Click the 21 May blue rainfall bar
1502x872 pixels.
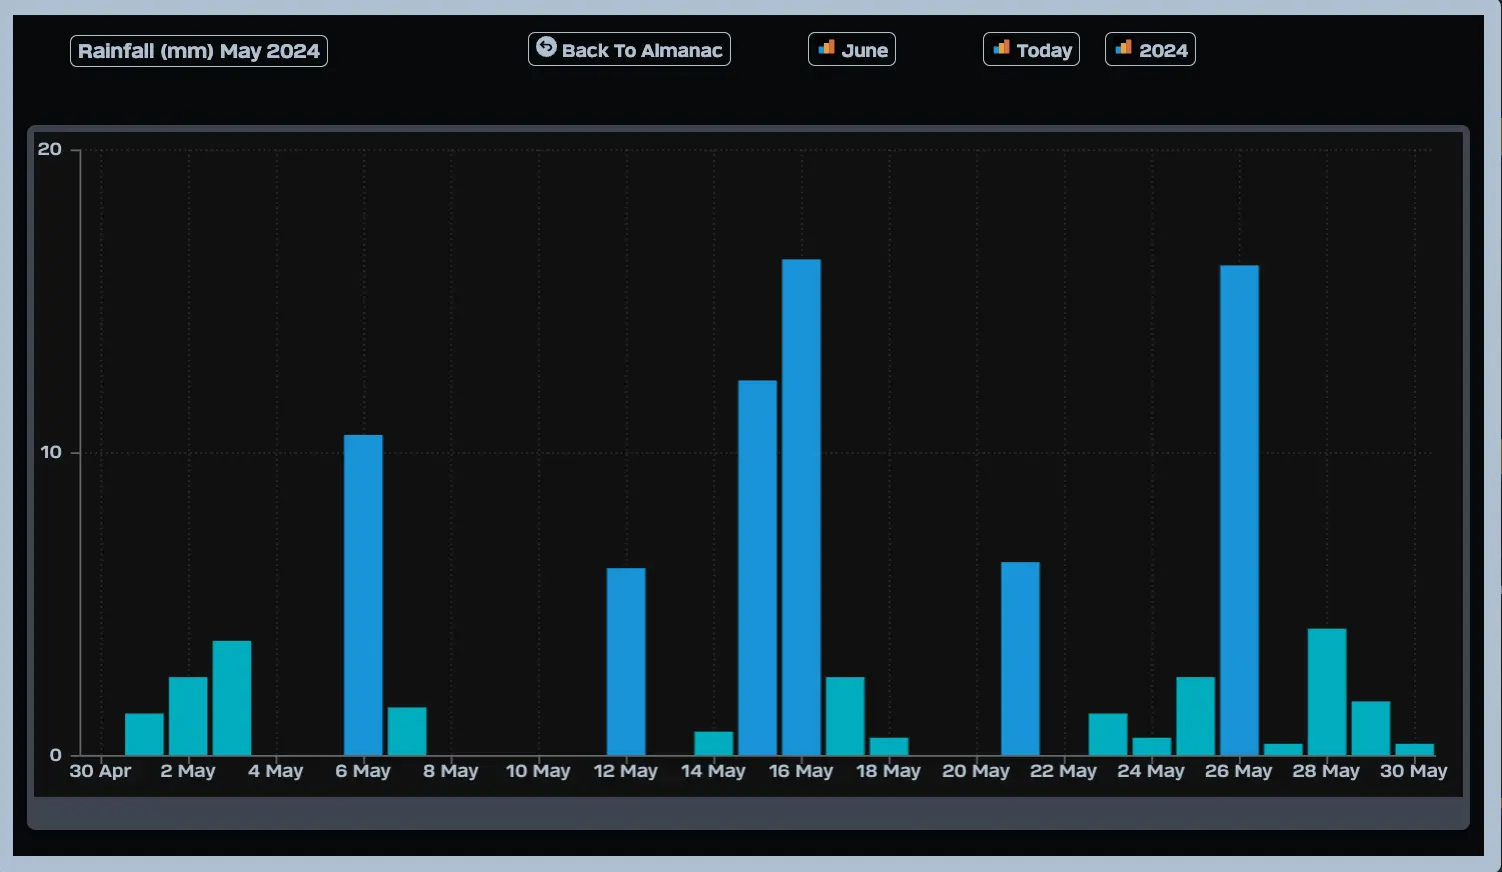pos(1020,658)
